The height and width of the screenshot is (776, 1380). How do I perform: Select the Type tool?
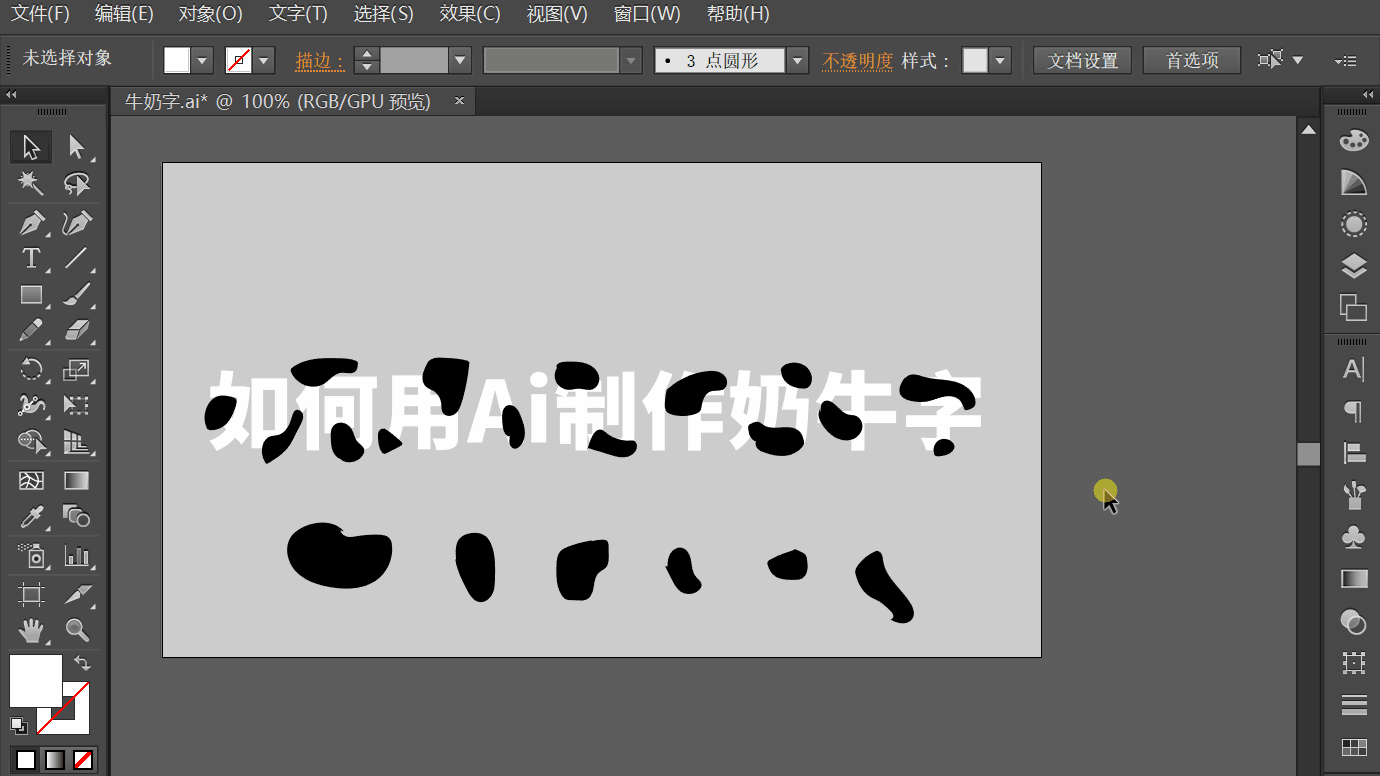point(31,258)
